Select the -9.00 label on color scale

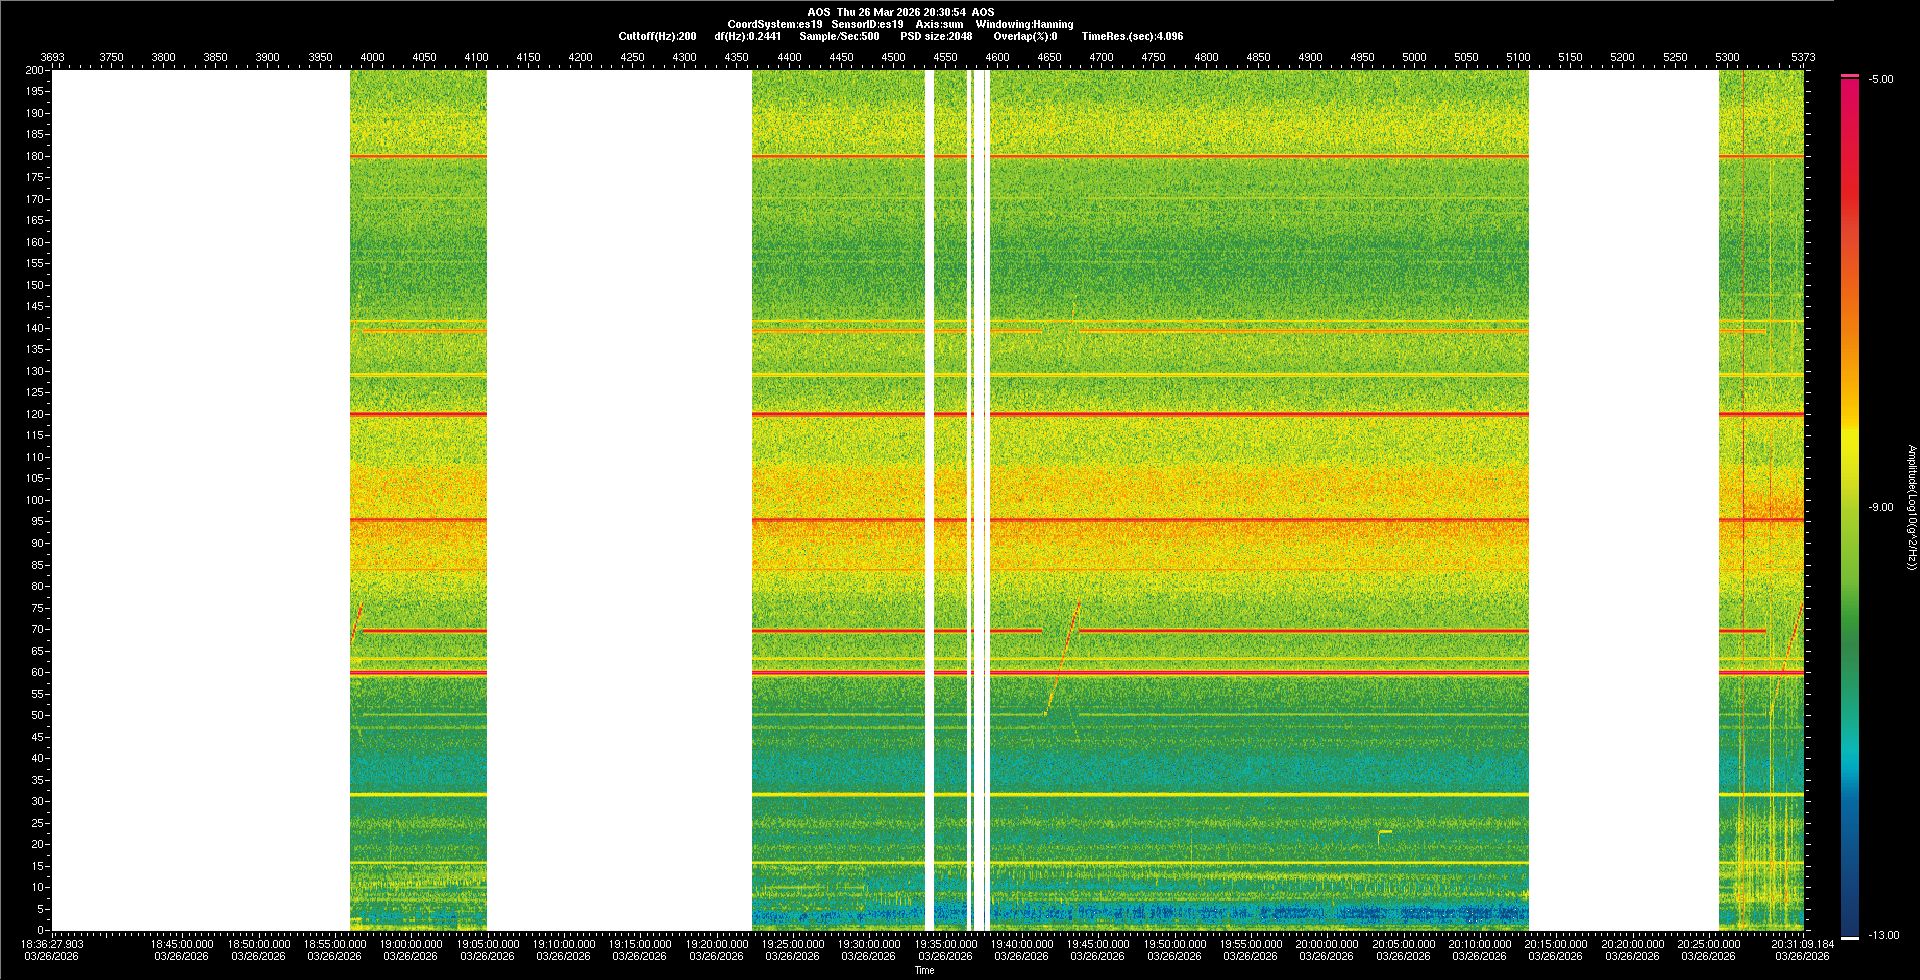(1880, 508)
